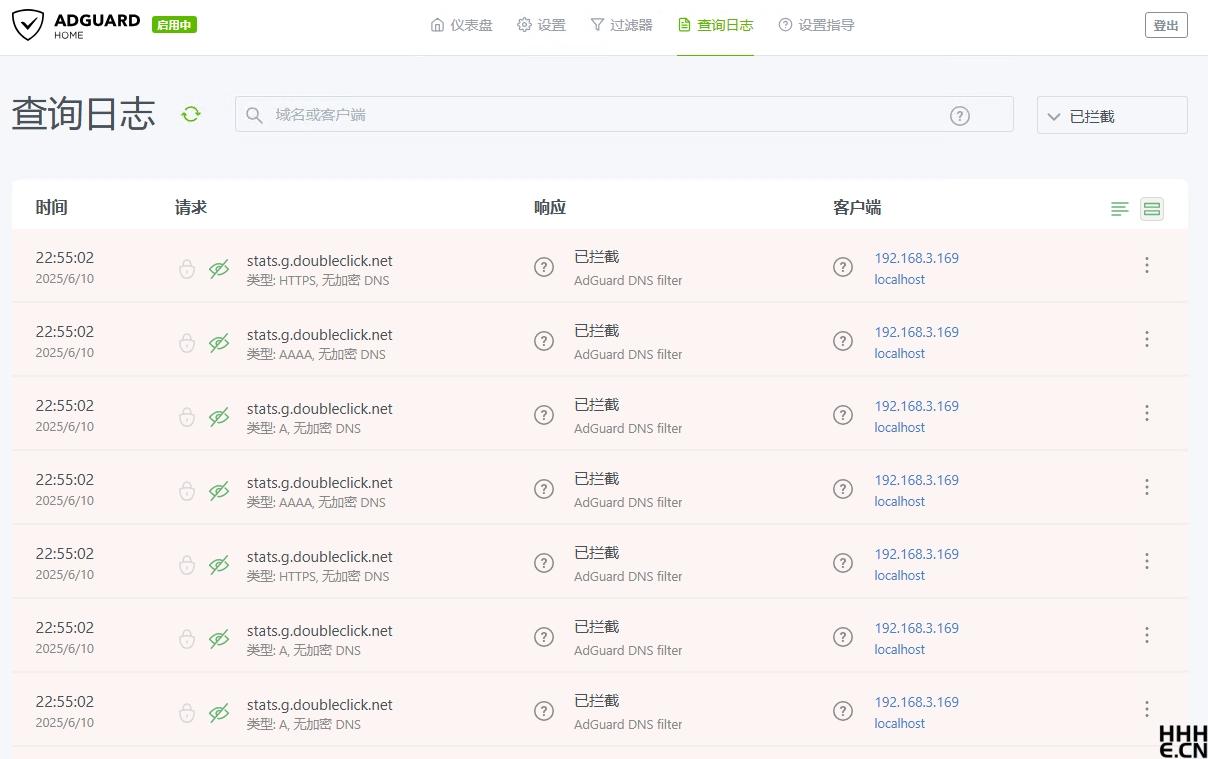Expand the 已拦截 response status filter dropdown
1208x759 pixels.
(x=1112, y=116)
